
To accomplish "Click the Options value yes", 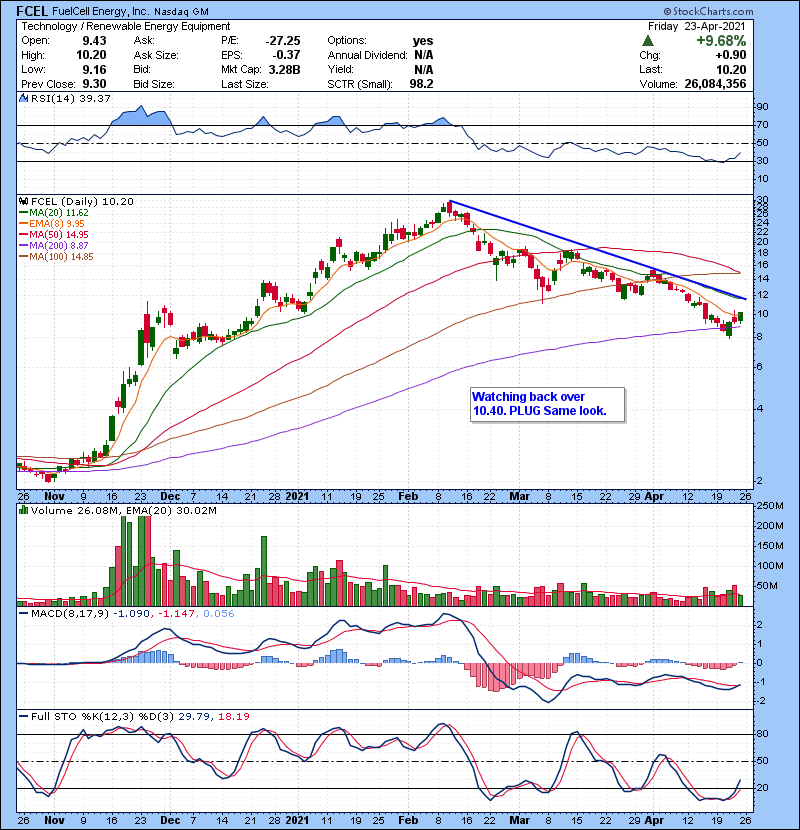I will (x=423, y=41).
